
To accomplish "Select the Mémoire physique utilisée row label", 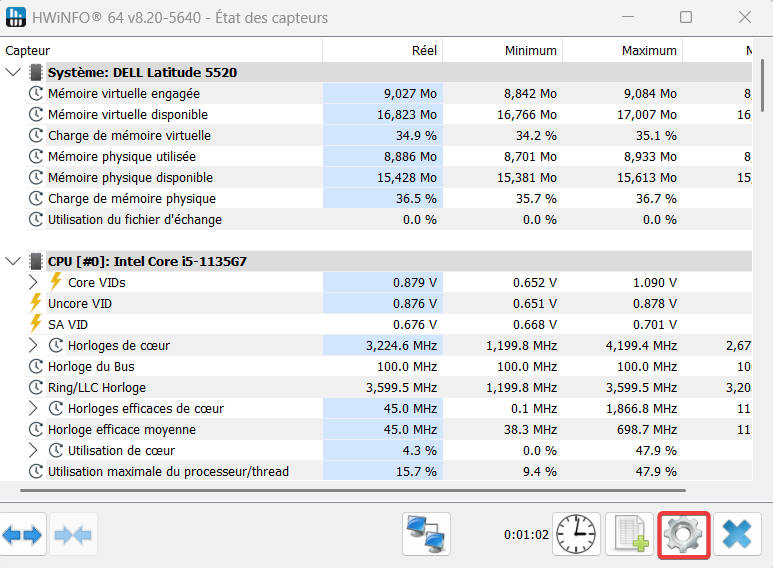I will [122, 157].
